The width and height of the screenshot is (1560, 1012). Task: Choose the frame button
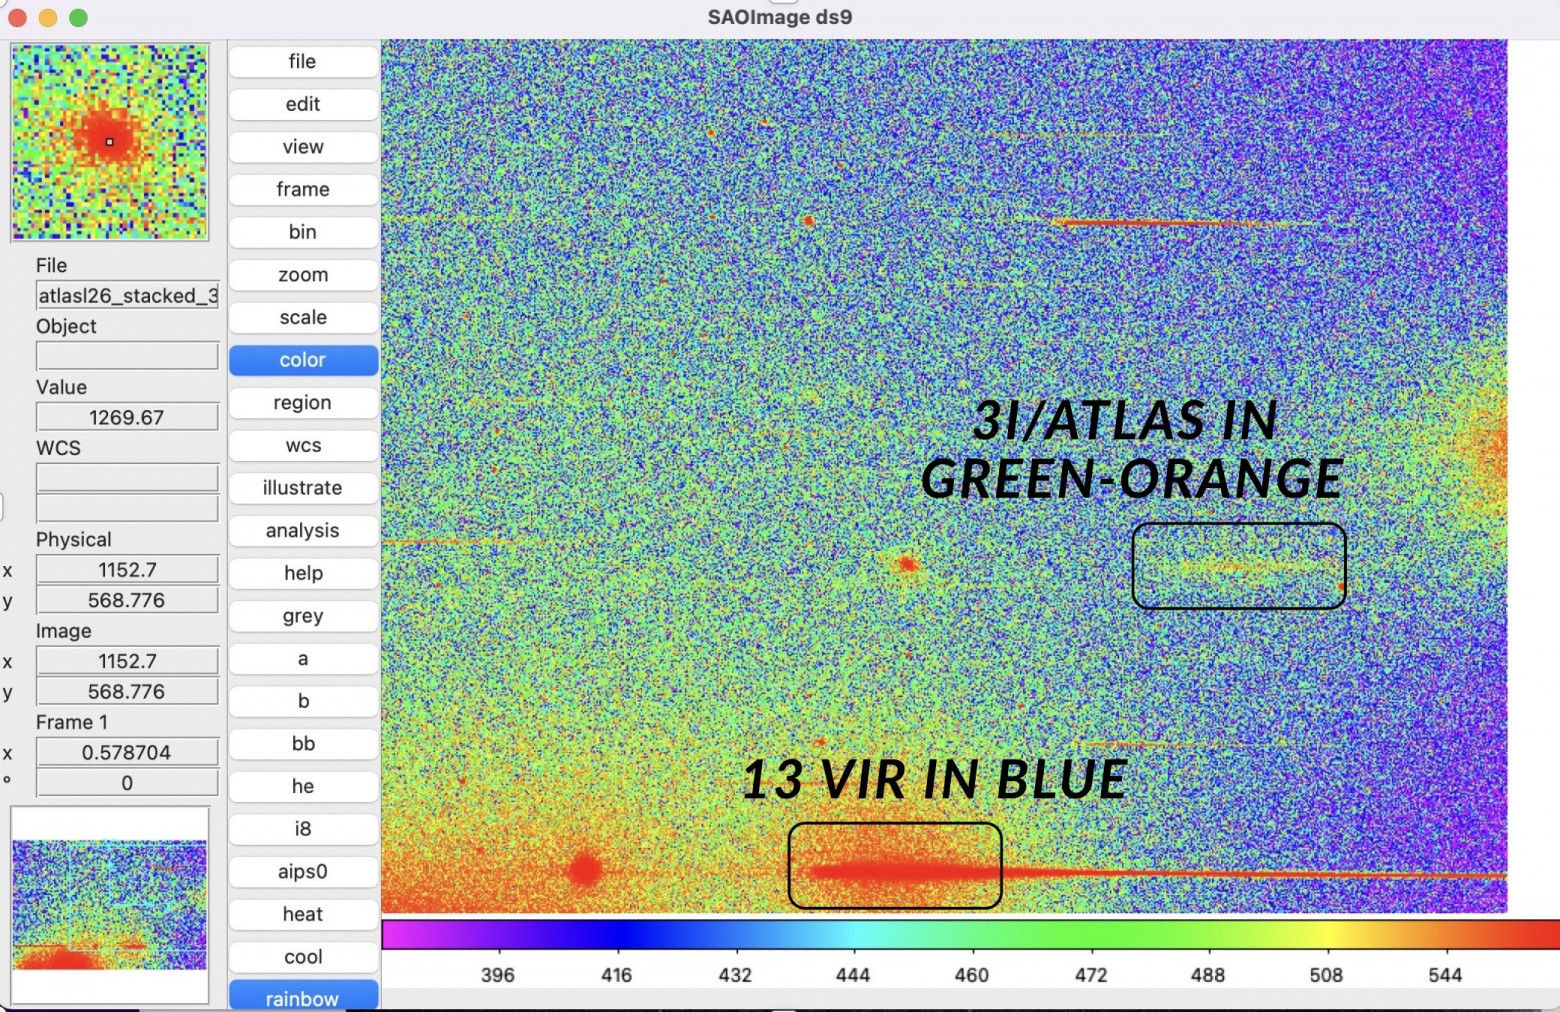pos(303,189)
